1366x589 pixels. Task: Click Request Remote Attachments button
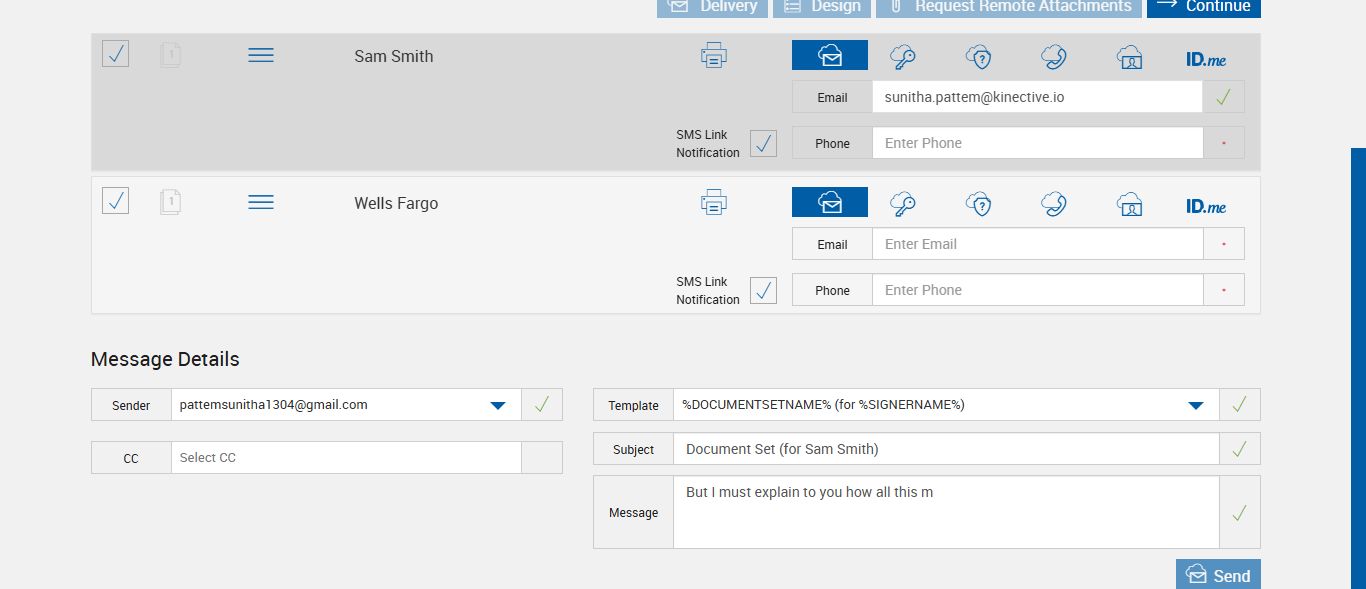pos(1009,7)
